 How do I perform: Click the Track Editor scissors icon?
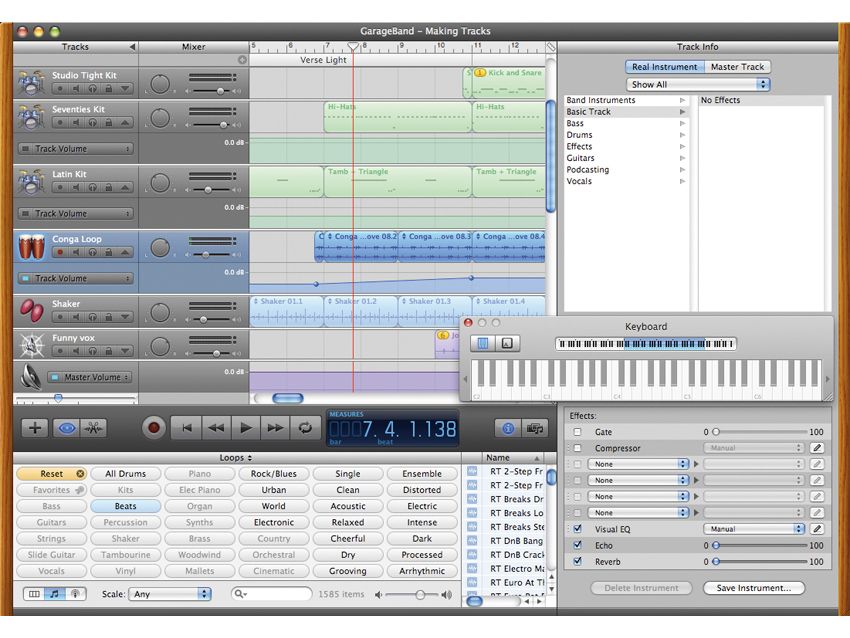pos(92,428)
